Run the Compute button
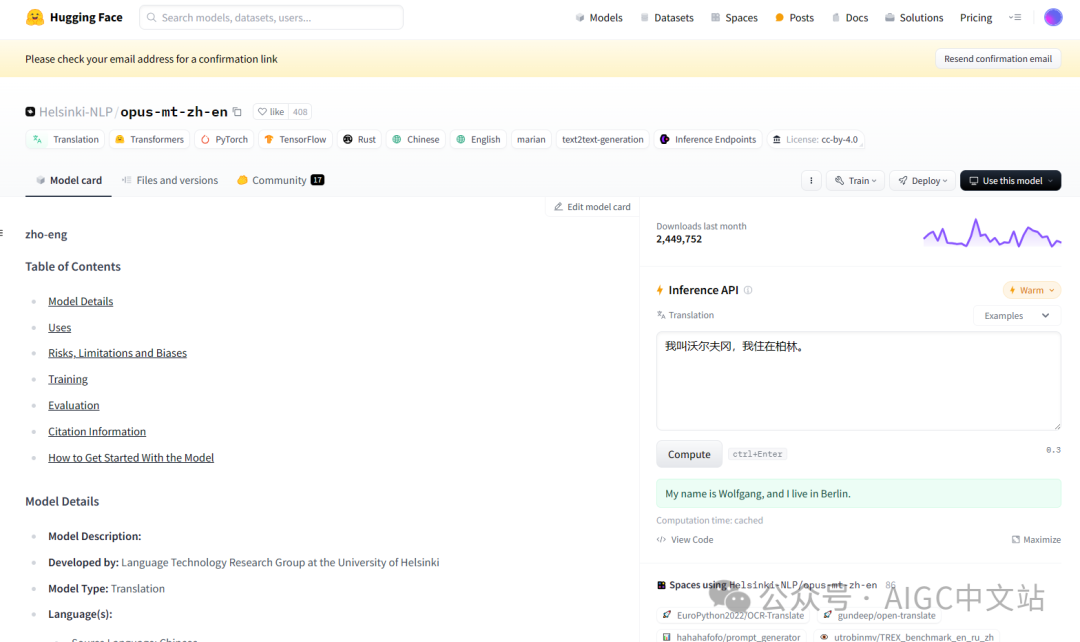This screenshot has width=1080, height=642. pos(689,454)
